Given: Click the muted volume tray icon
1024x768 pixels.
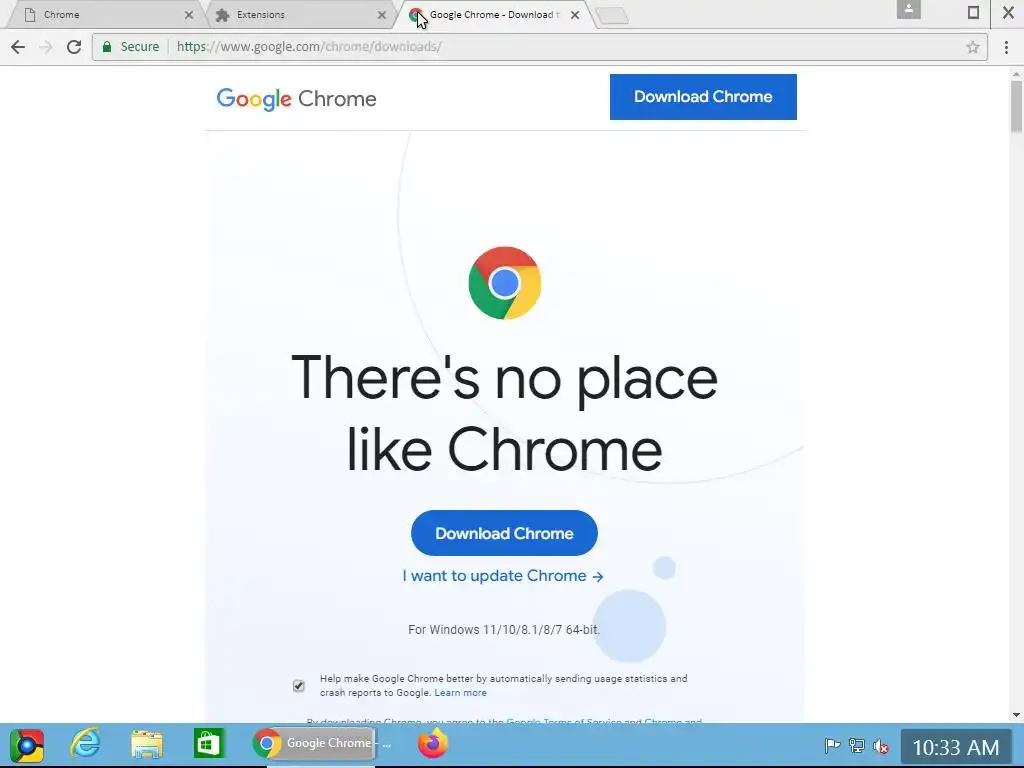Looking at the screenshot, I should 881,745.
